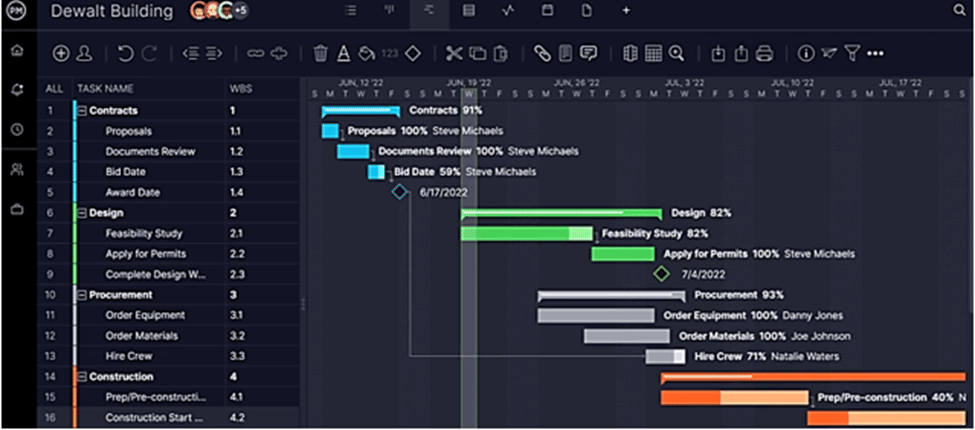Click the attachment paperclip icon
Image resolution: width=975 pixels, height=430 pixels.
pyautogui.click(x=542, y=53)
